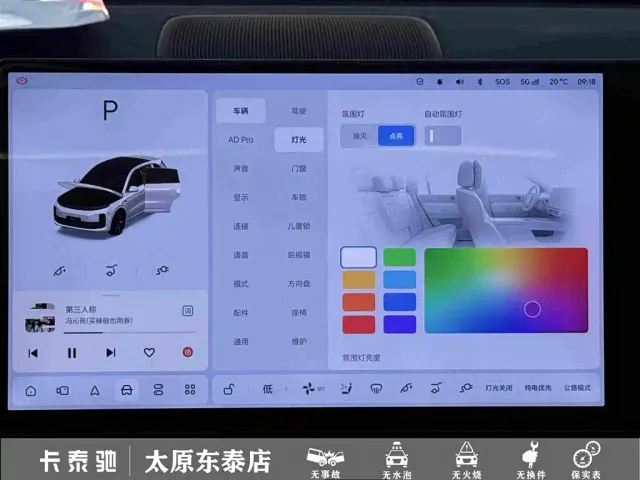Tap the hood open icon in the quick bar

406,388
